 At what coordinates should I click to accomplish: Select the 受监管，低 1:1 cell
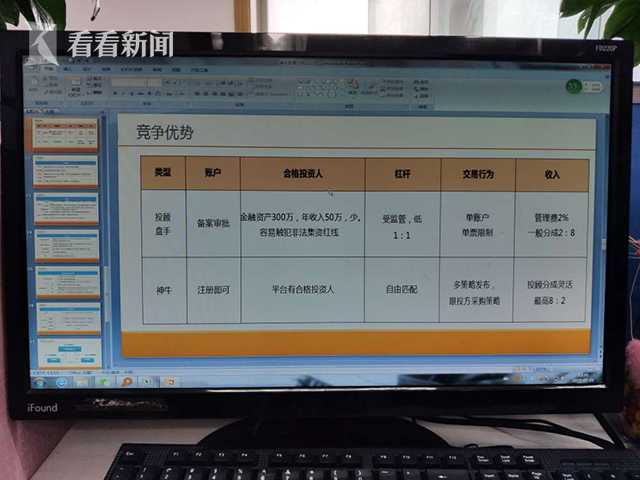(402, 225)
